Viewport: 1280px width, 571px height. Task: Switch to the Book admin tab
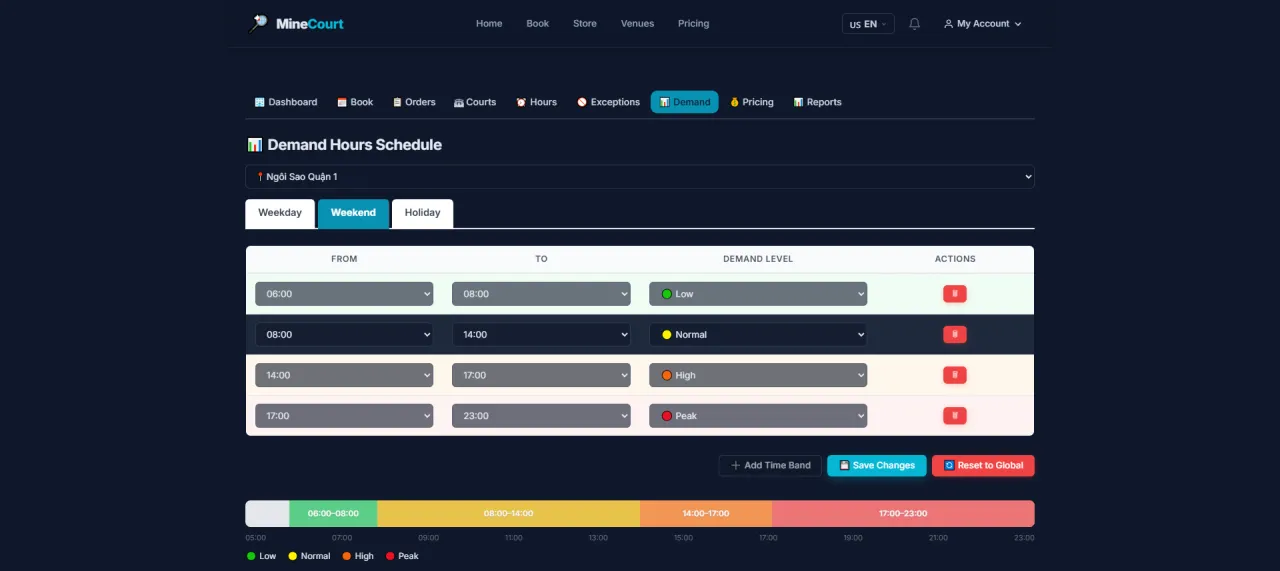click(x=355, y=102)
